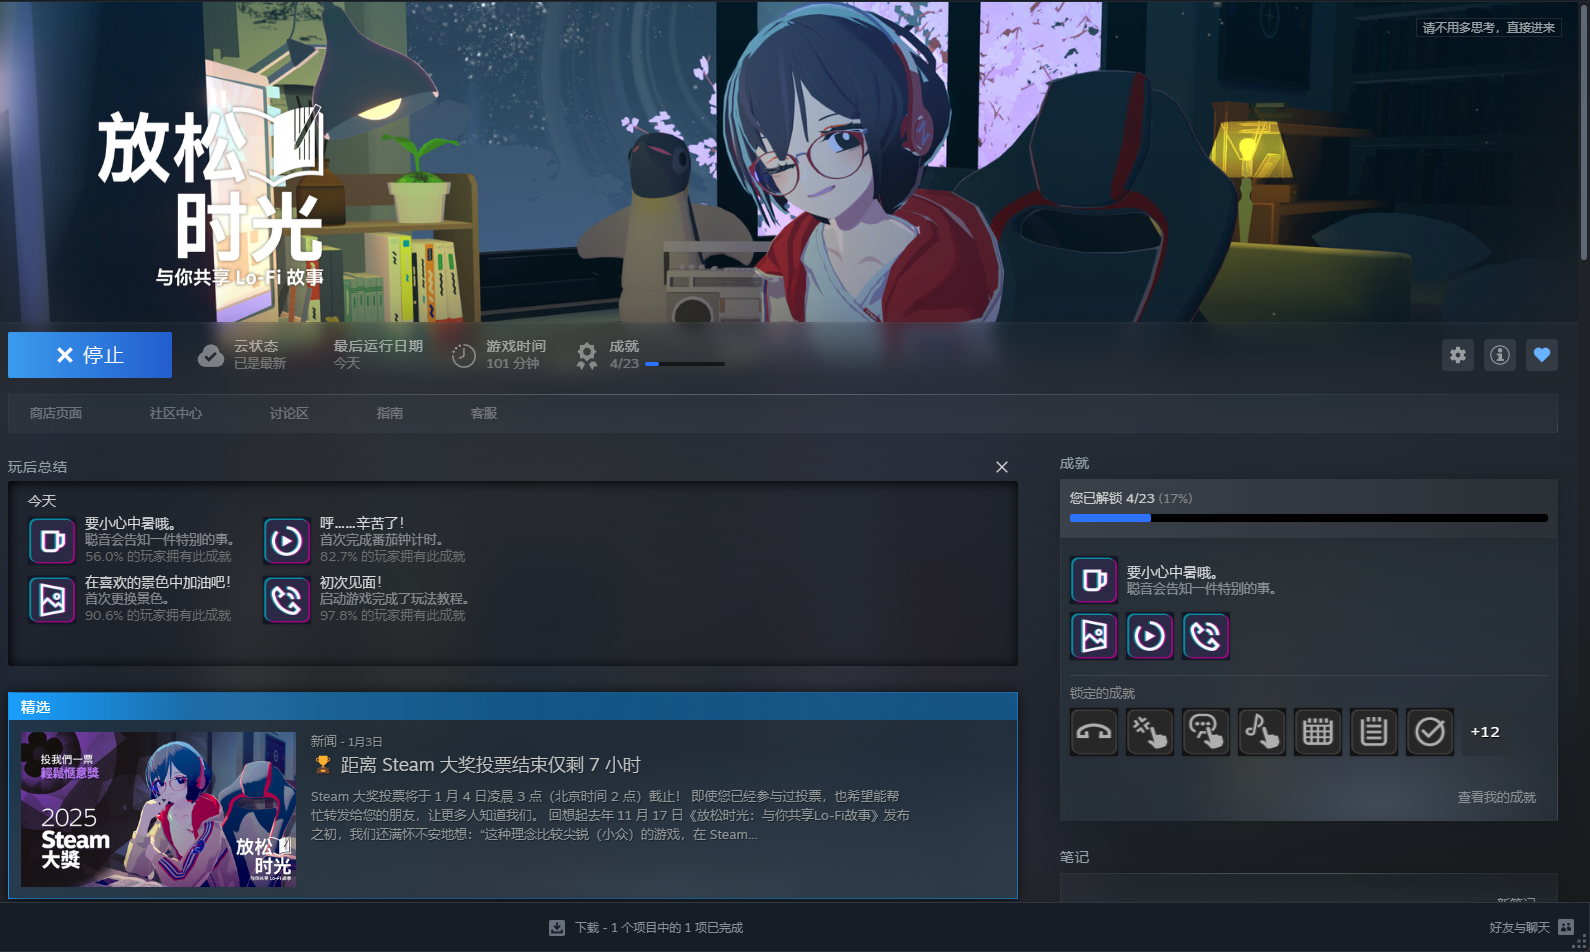Open game settings gear icon
The image size is (1590, 952).
point(1458,355)
